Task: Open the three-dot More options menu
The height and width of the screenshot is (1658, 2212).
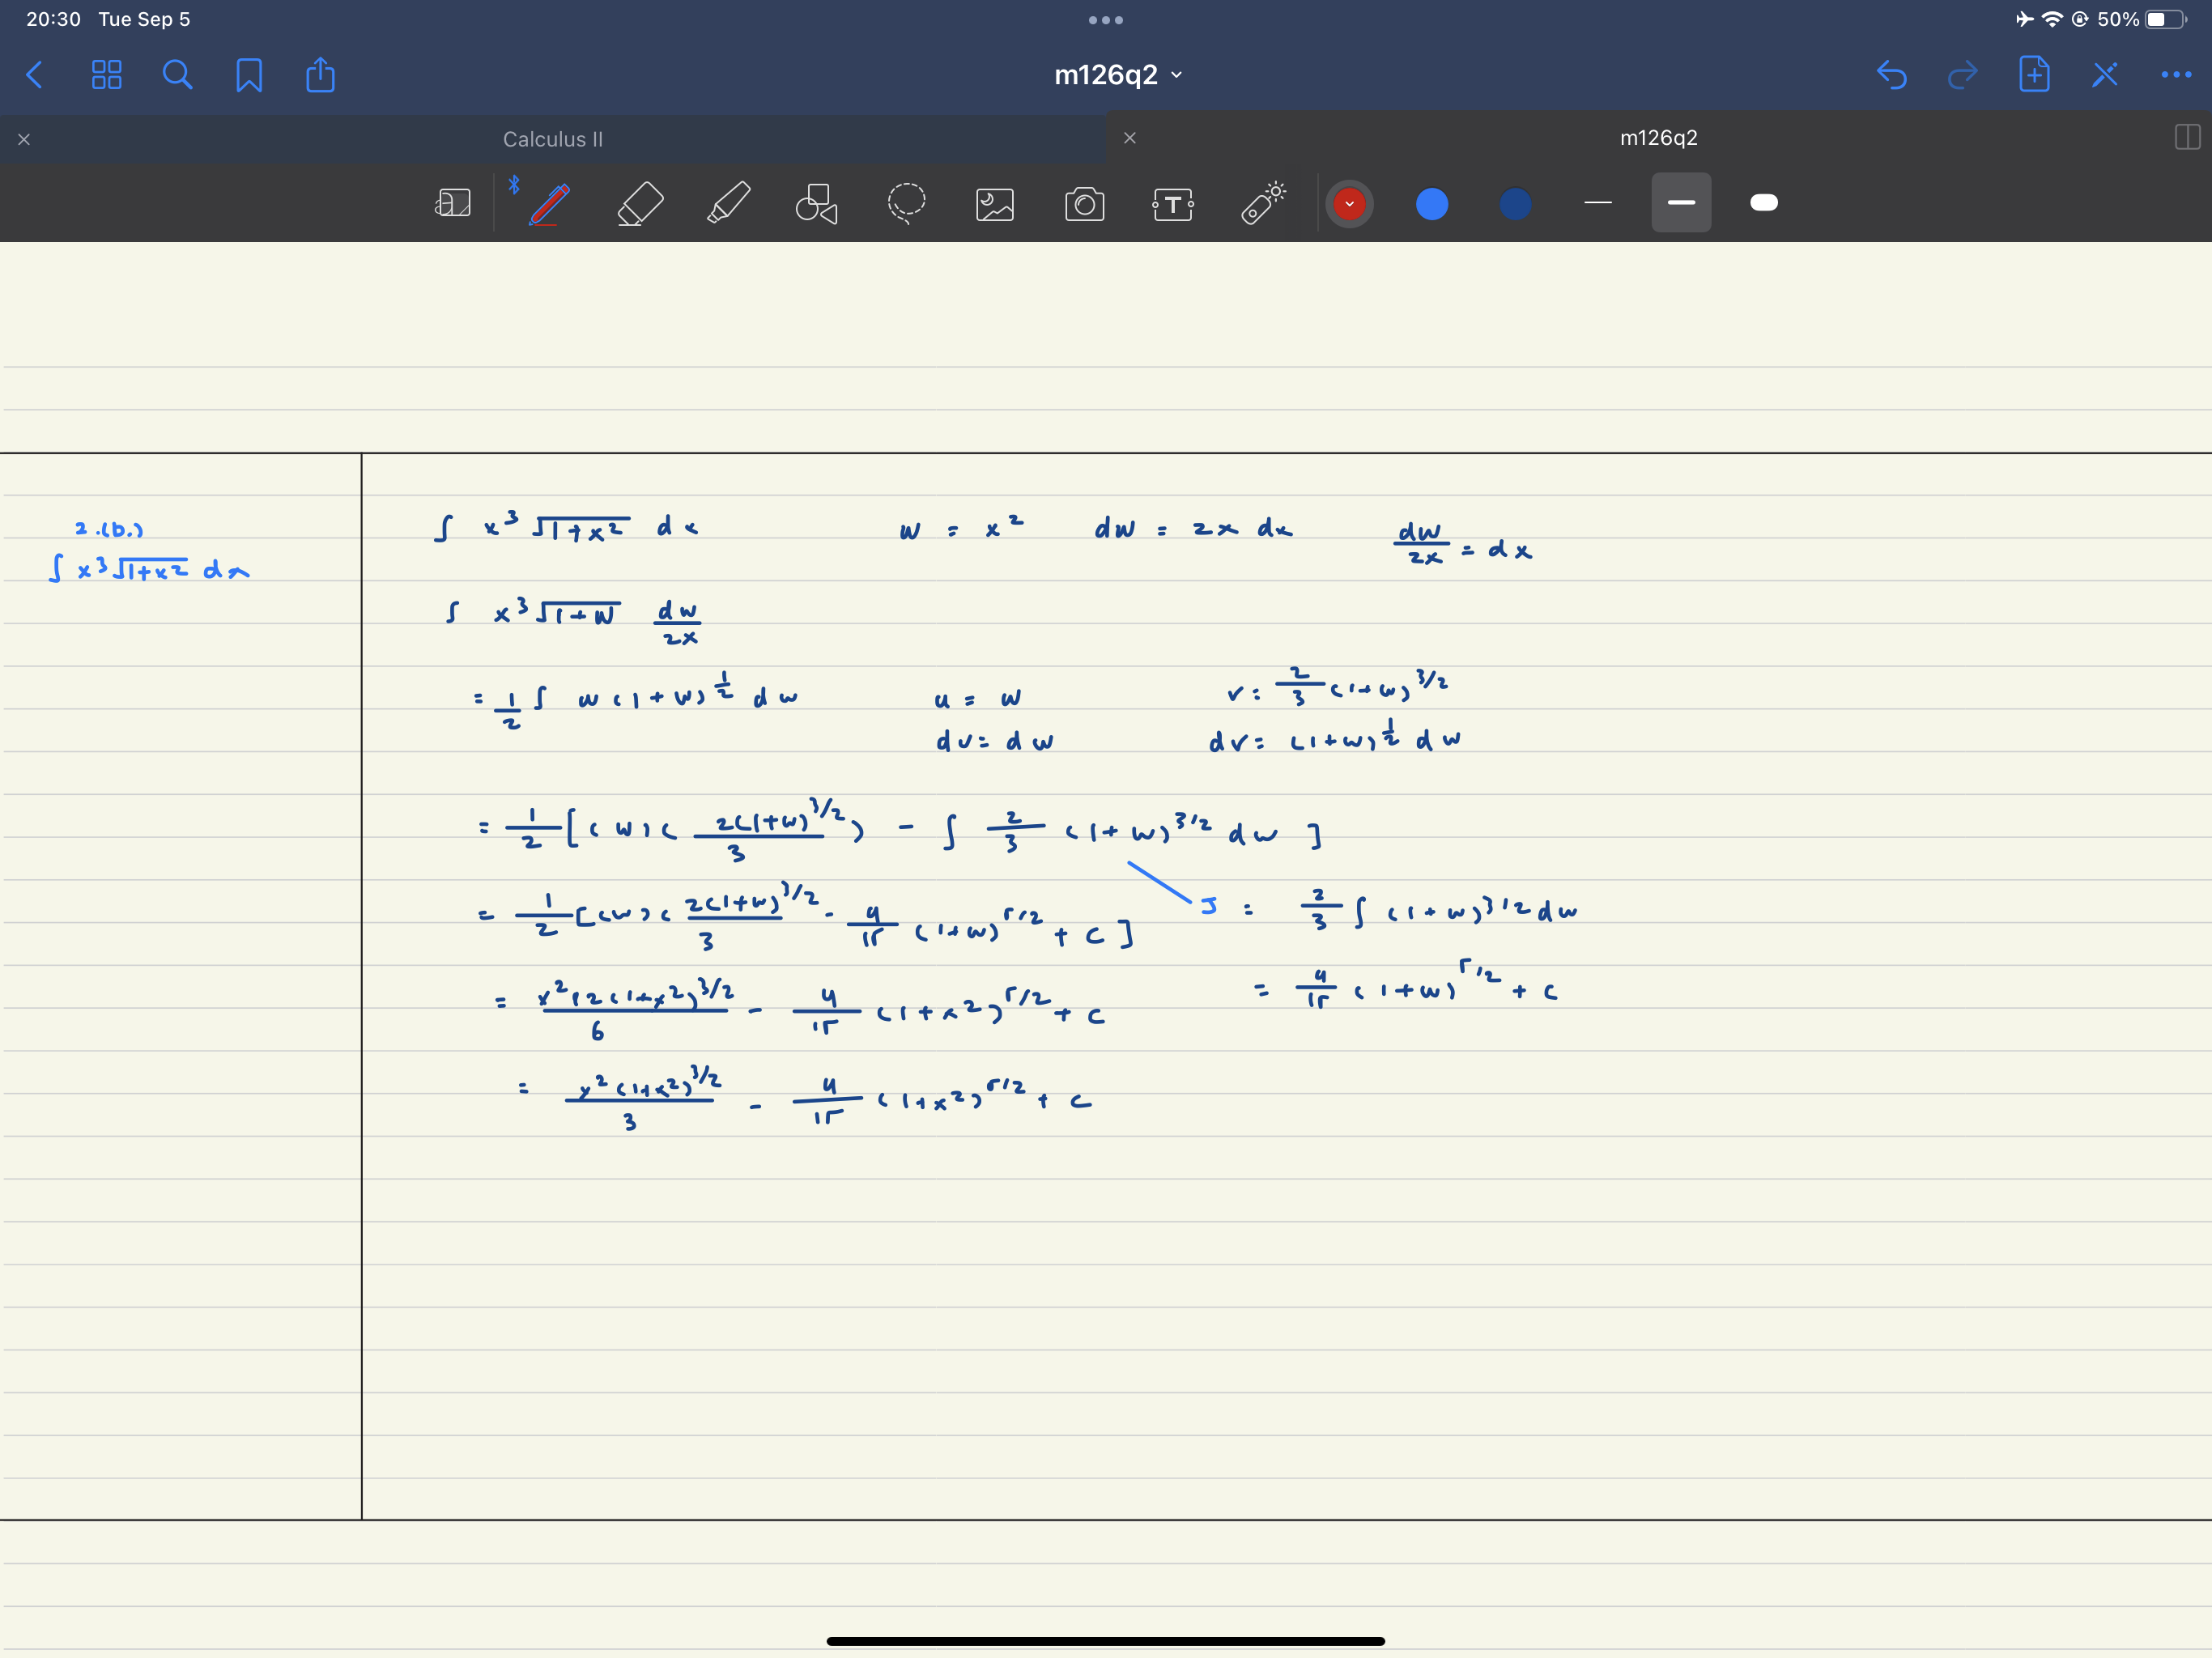Action: click(2176, 75)
